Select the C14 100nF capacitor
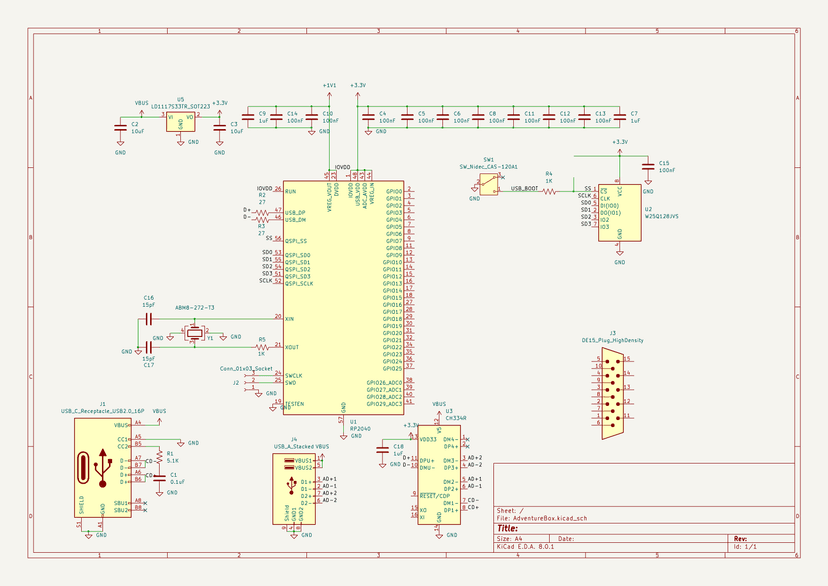 [276, 117]
